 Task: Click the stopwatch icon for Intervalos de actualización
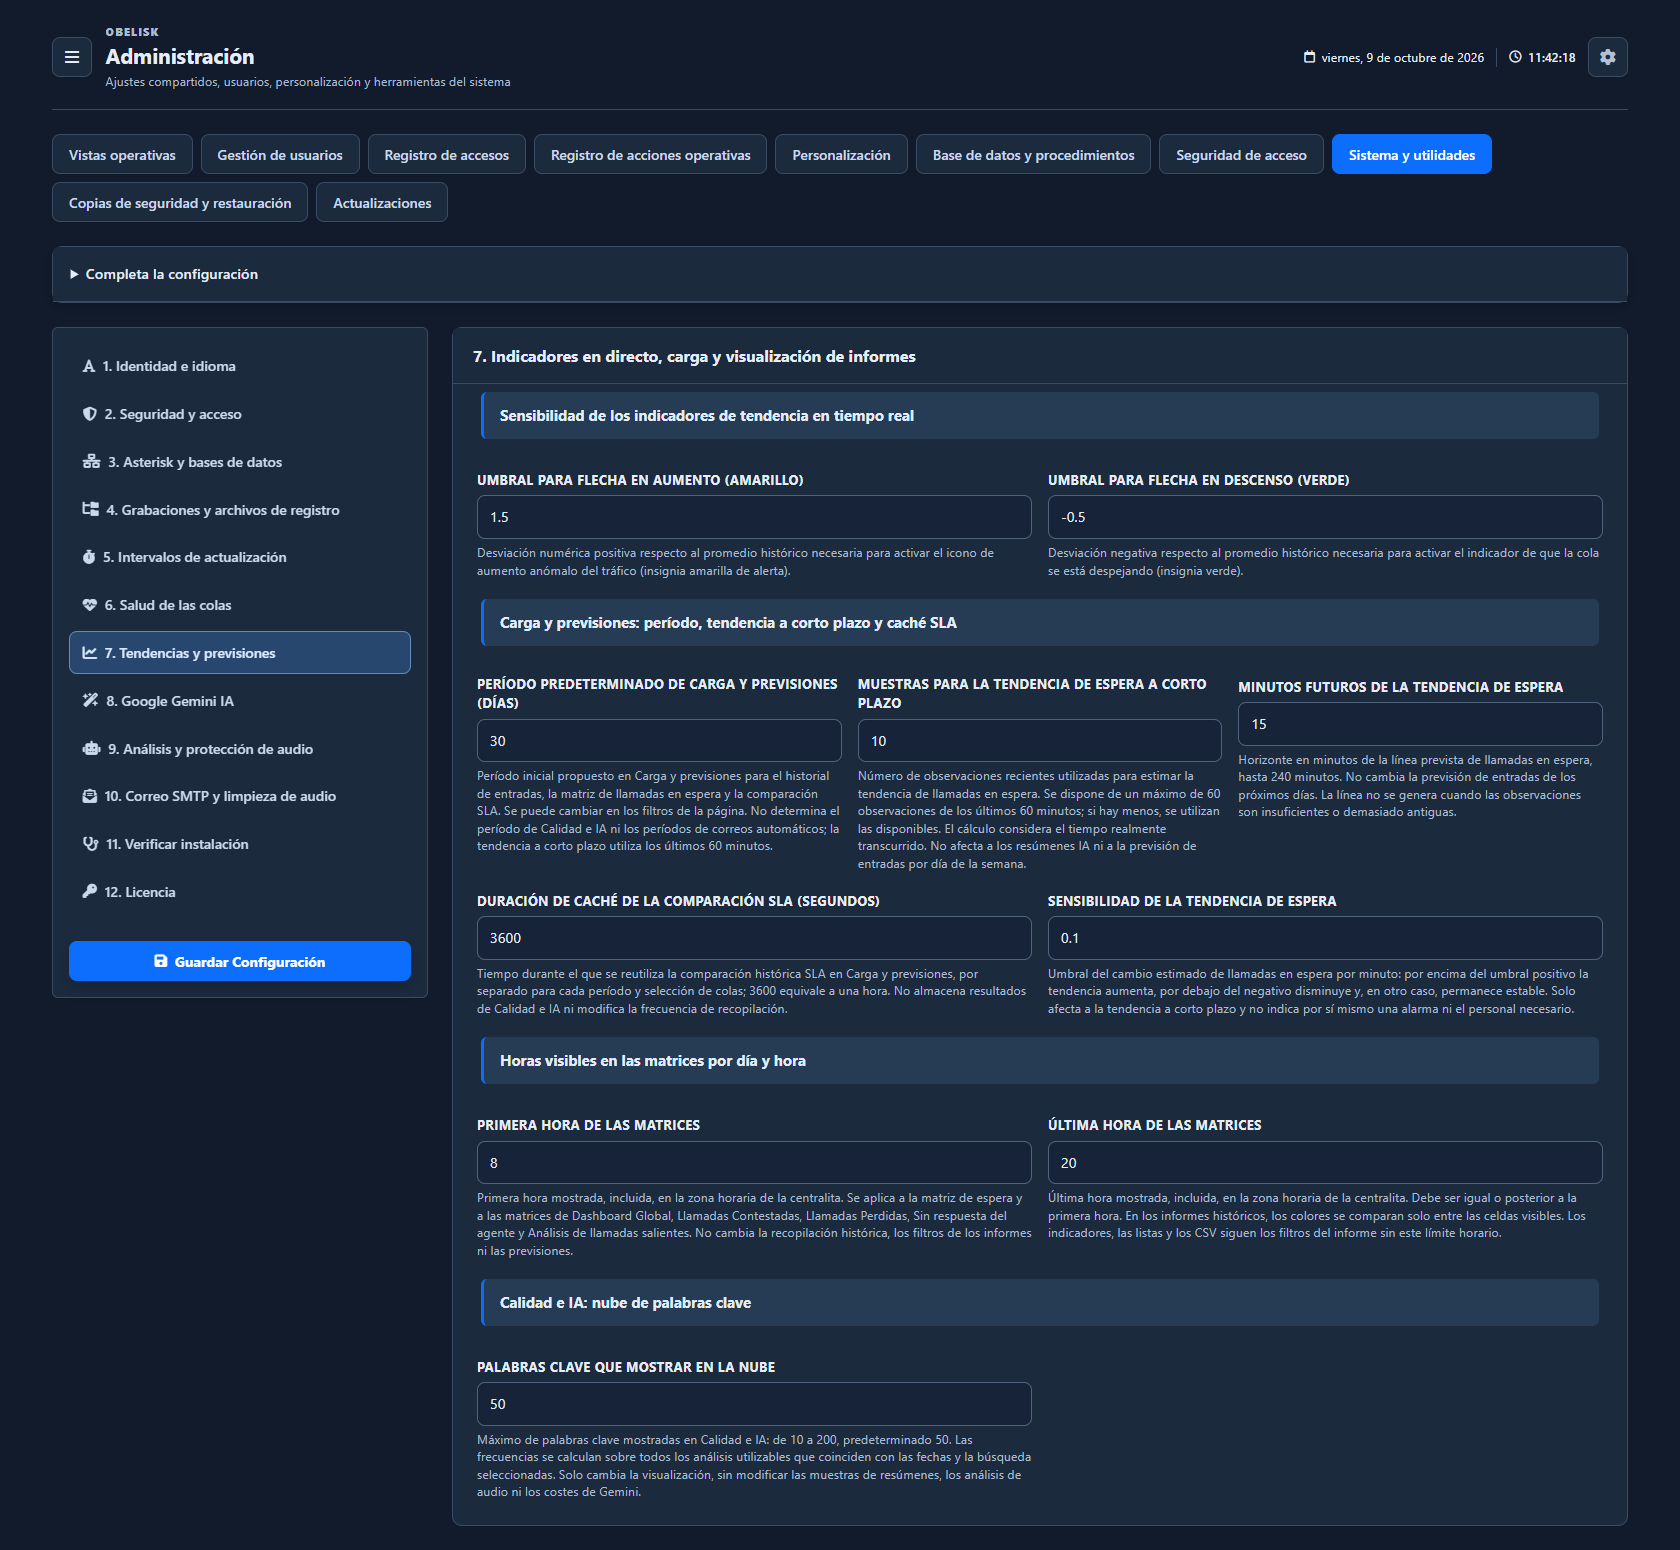pos(89,557)
